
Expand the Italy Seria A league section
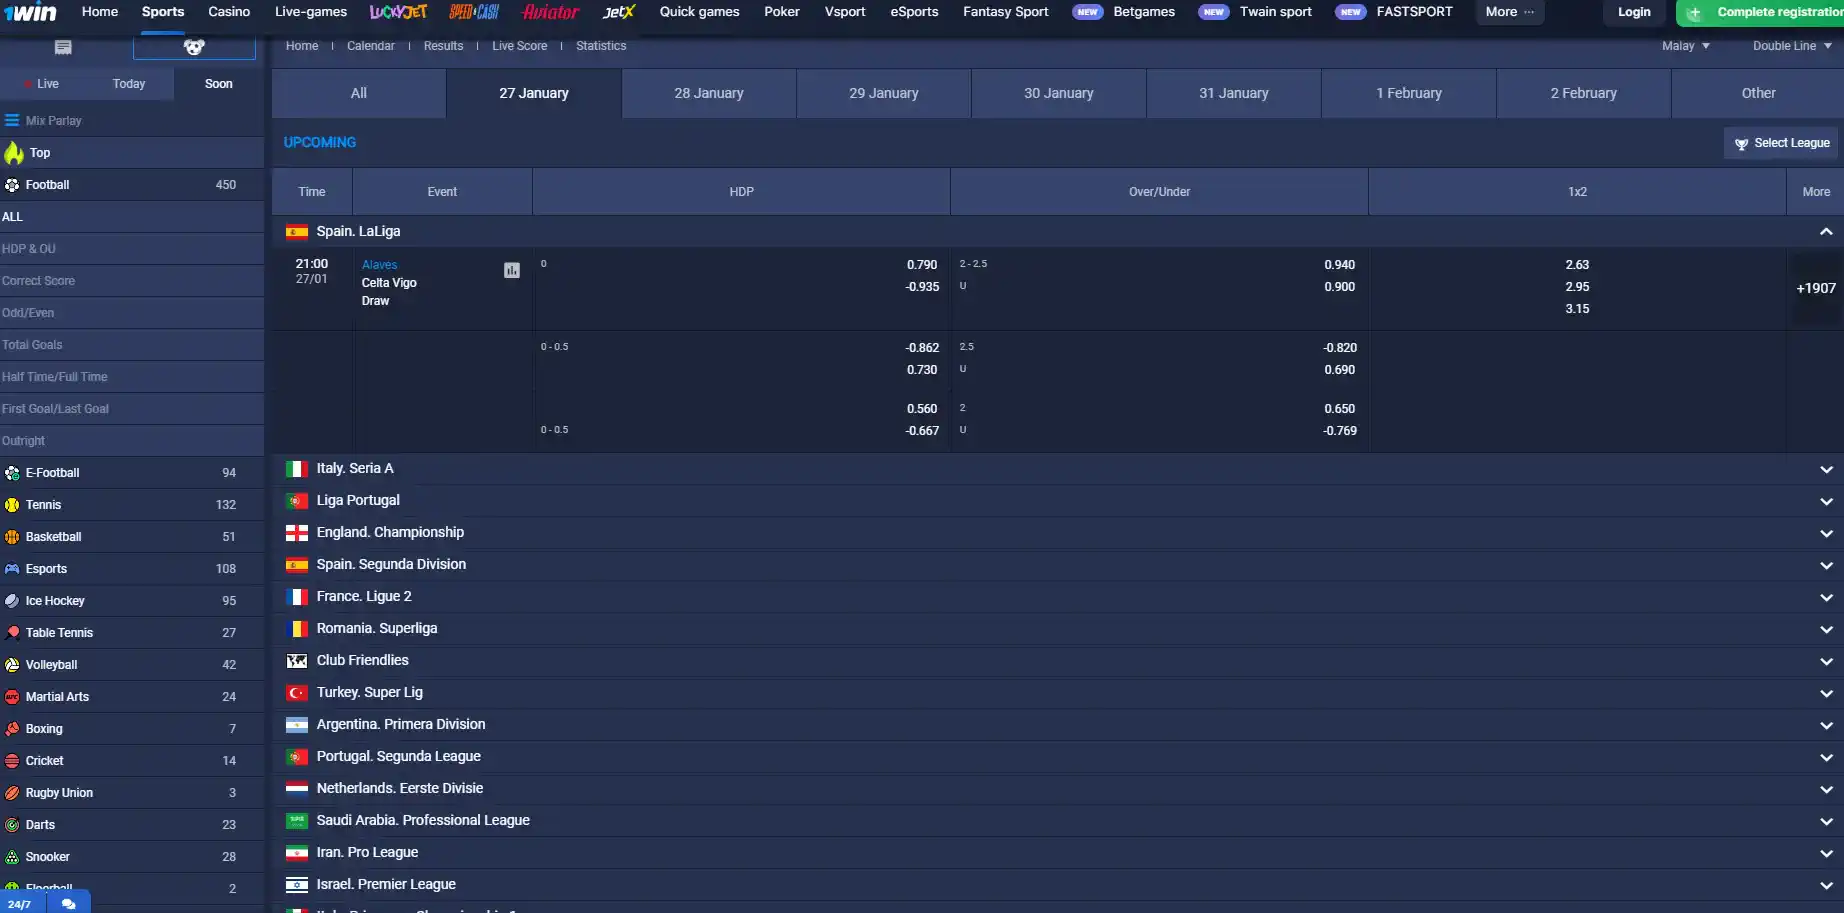point(1827,468)
